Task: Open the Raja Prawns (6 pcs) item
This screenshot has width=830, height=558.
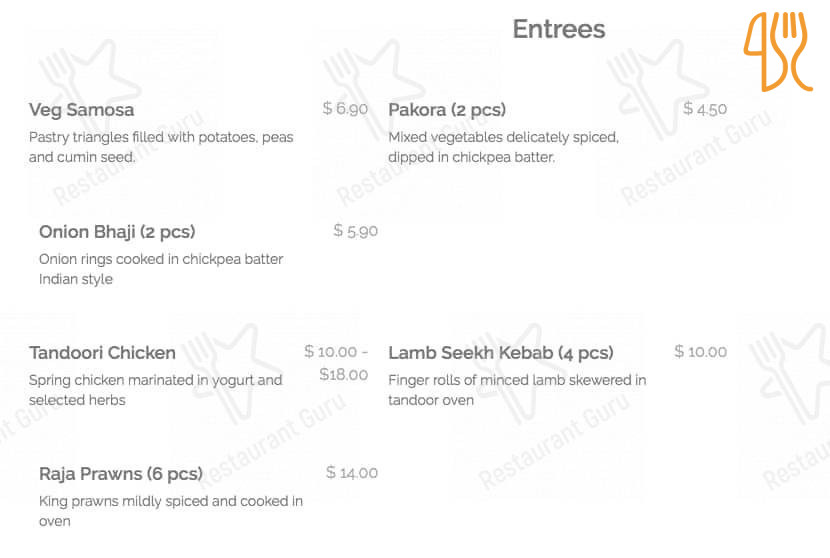Action: 120,473
